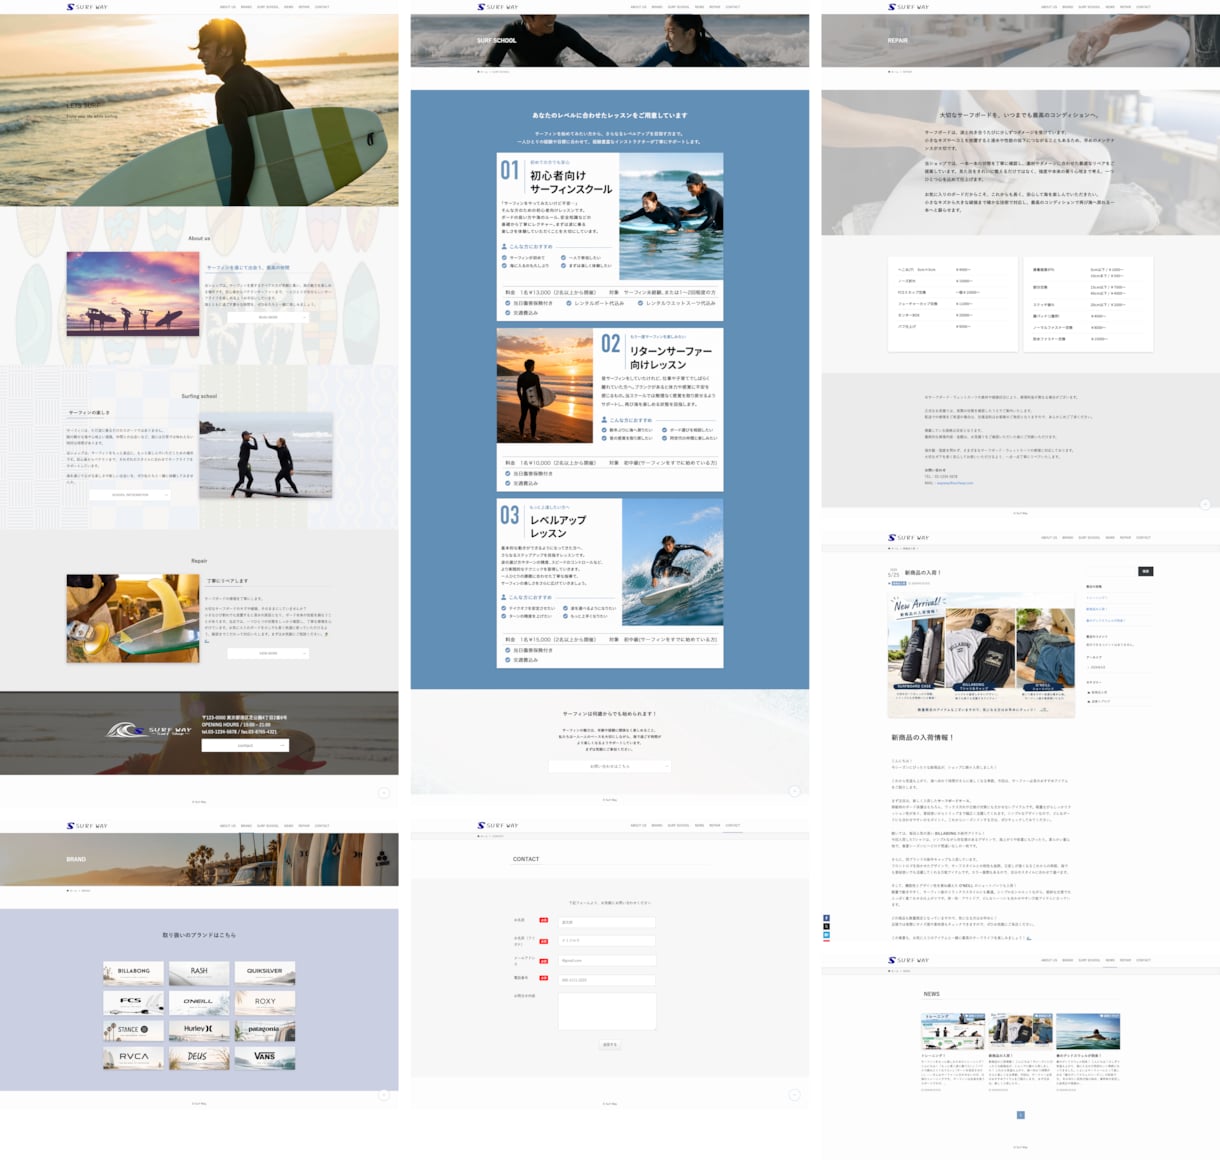The image size is (1220, 1160).
Task: Open the lesson 03 wave-riding surfer photo
Action: click(x=672, y=562)
